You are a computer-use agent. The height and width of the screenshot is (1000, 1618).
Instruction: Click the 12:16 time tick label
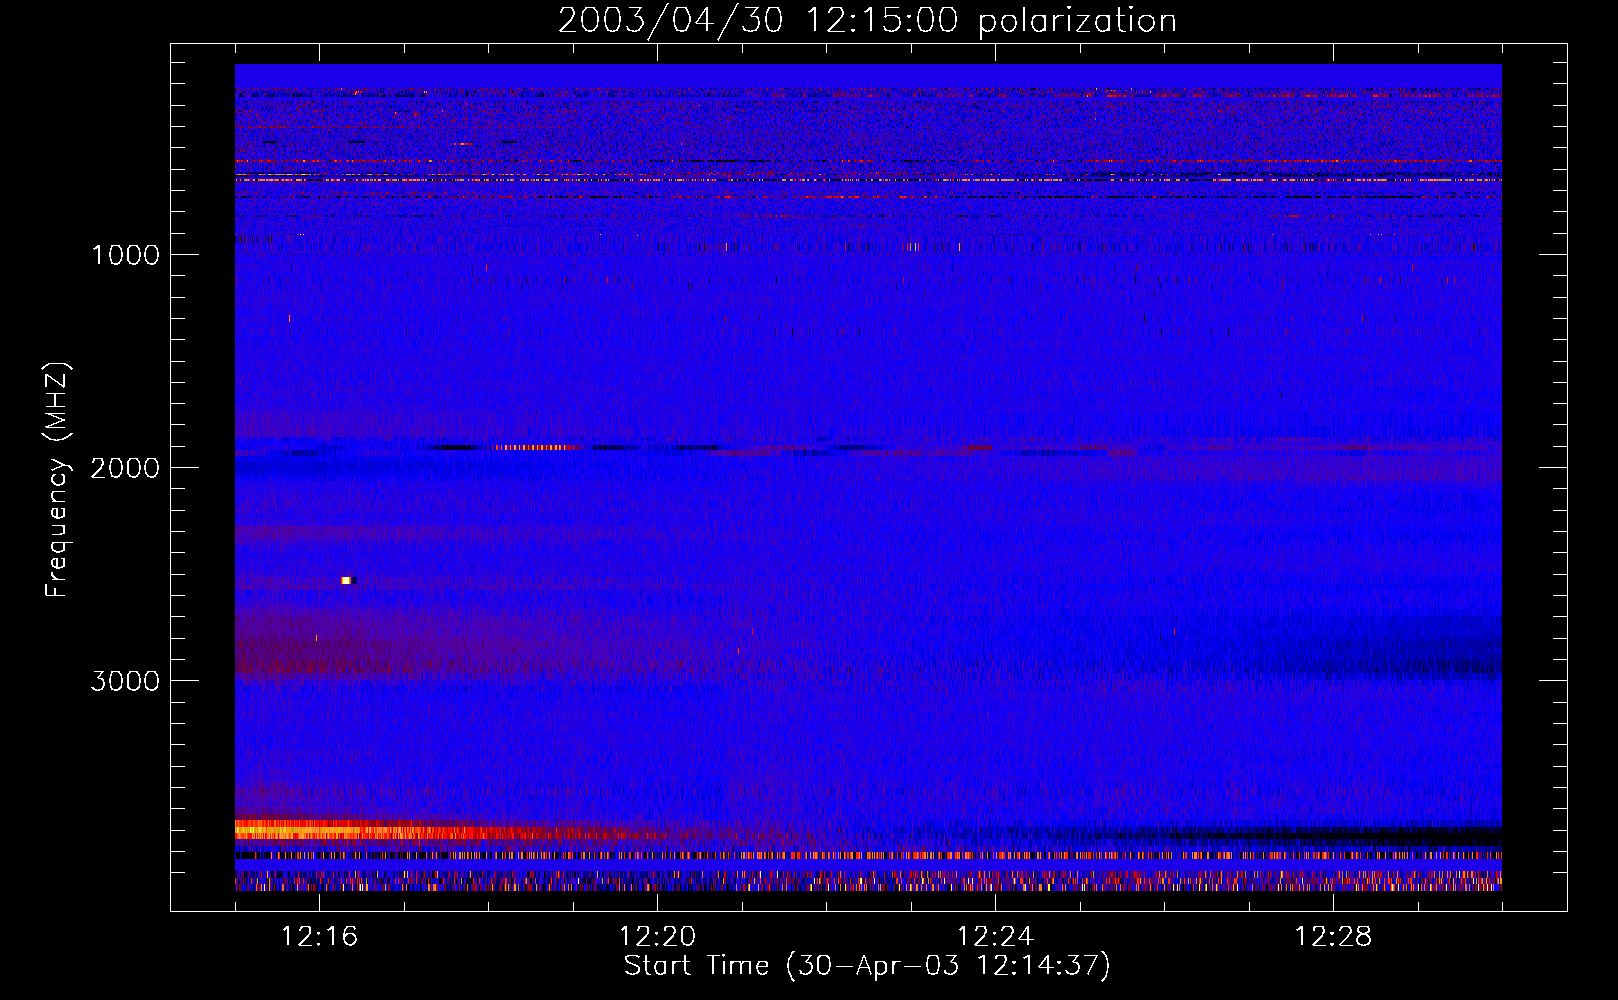319,937
